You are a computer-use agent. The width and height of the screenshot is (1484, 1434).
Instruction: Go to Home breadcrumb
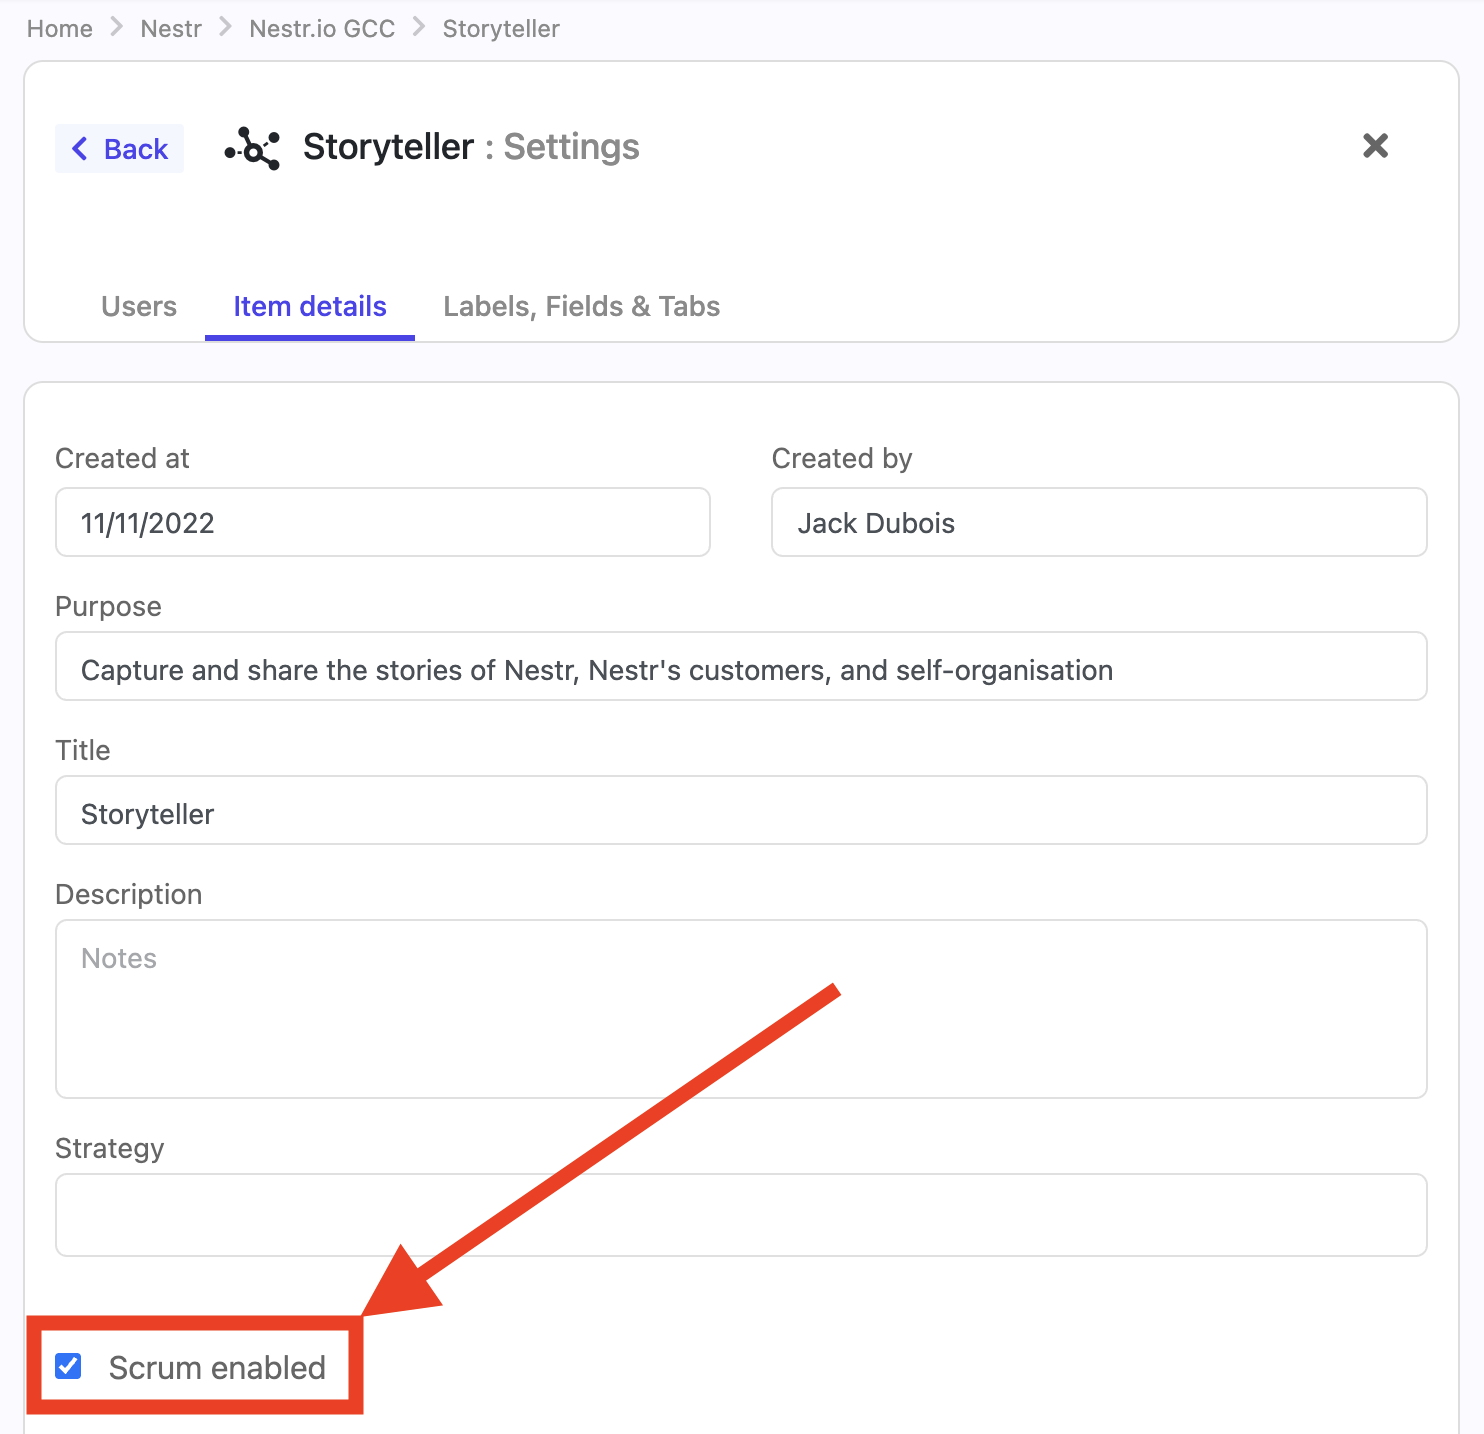[60, 29]
